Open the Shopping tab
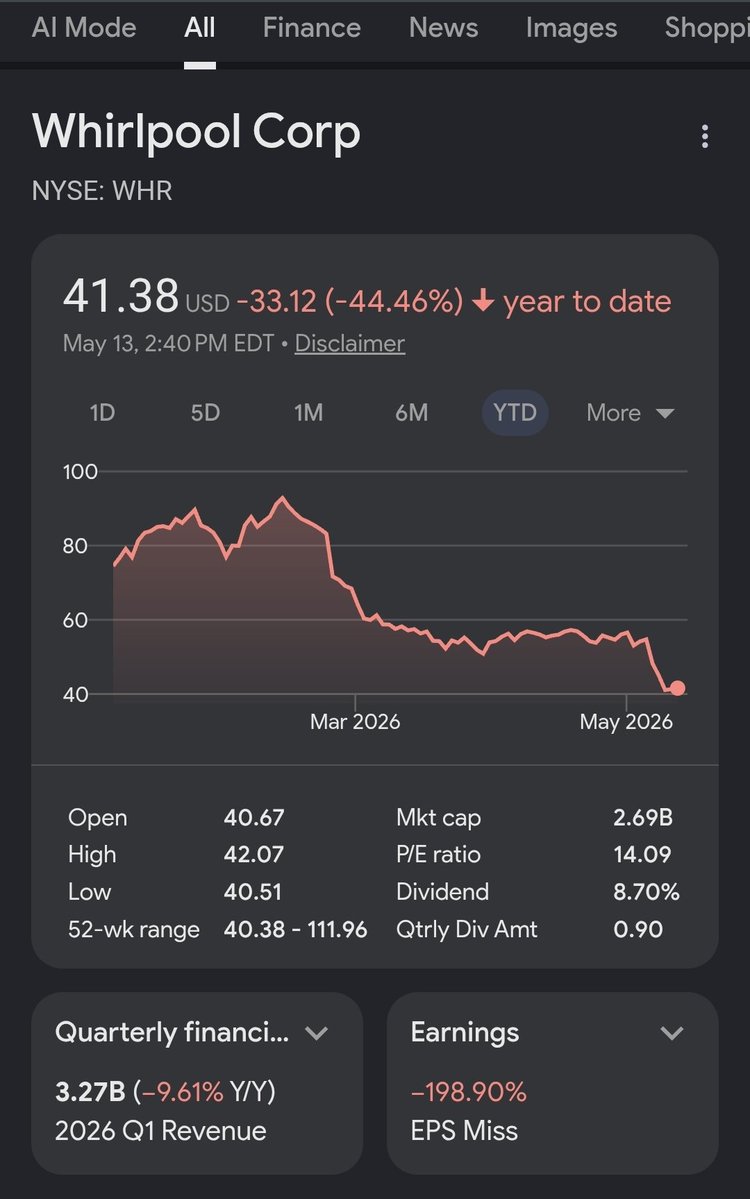This screenshot has height=1199, width=750. coord(706,28)
